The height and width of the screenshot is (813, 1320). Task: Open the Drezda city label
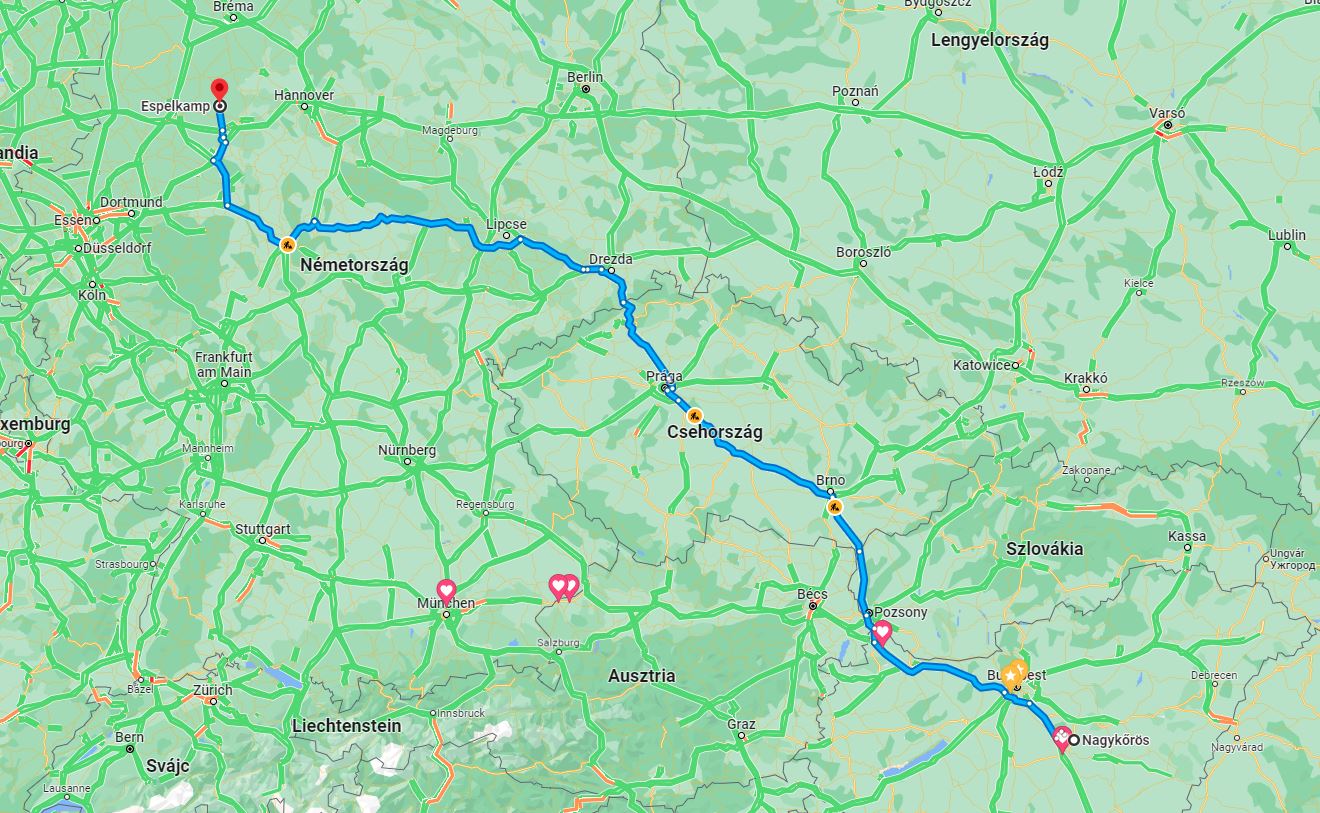611,259
